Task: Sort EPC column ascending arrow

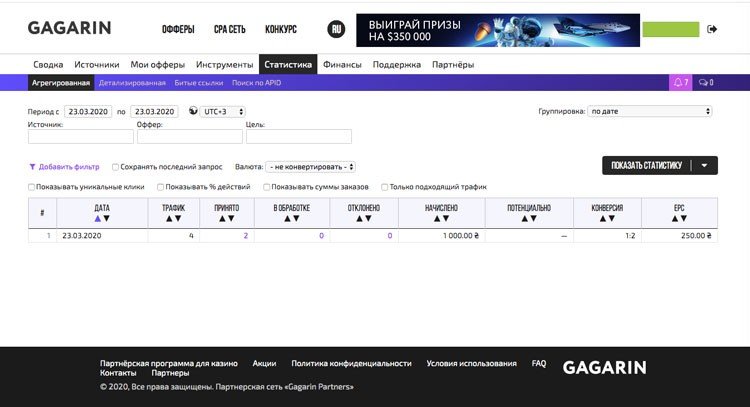Action: (x=674, y=219)
